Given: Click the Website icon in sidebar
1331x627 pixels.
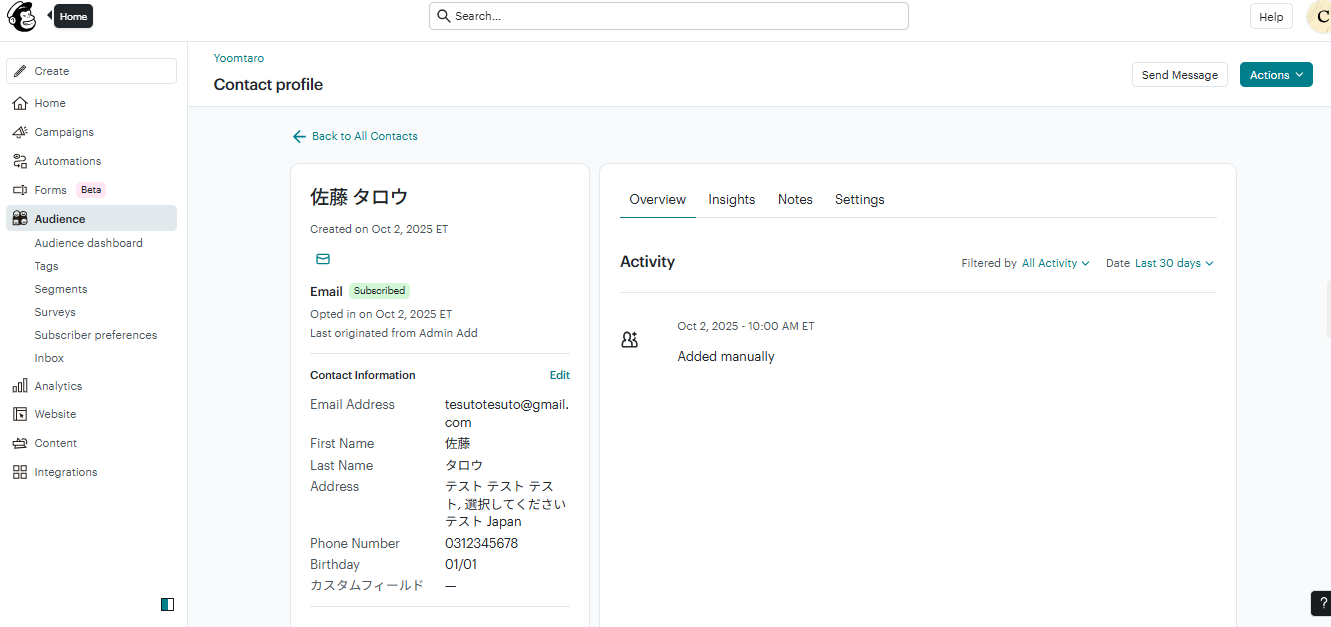Looking at the screenshot, I should pos(20,414).
